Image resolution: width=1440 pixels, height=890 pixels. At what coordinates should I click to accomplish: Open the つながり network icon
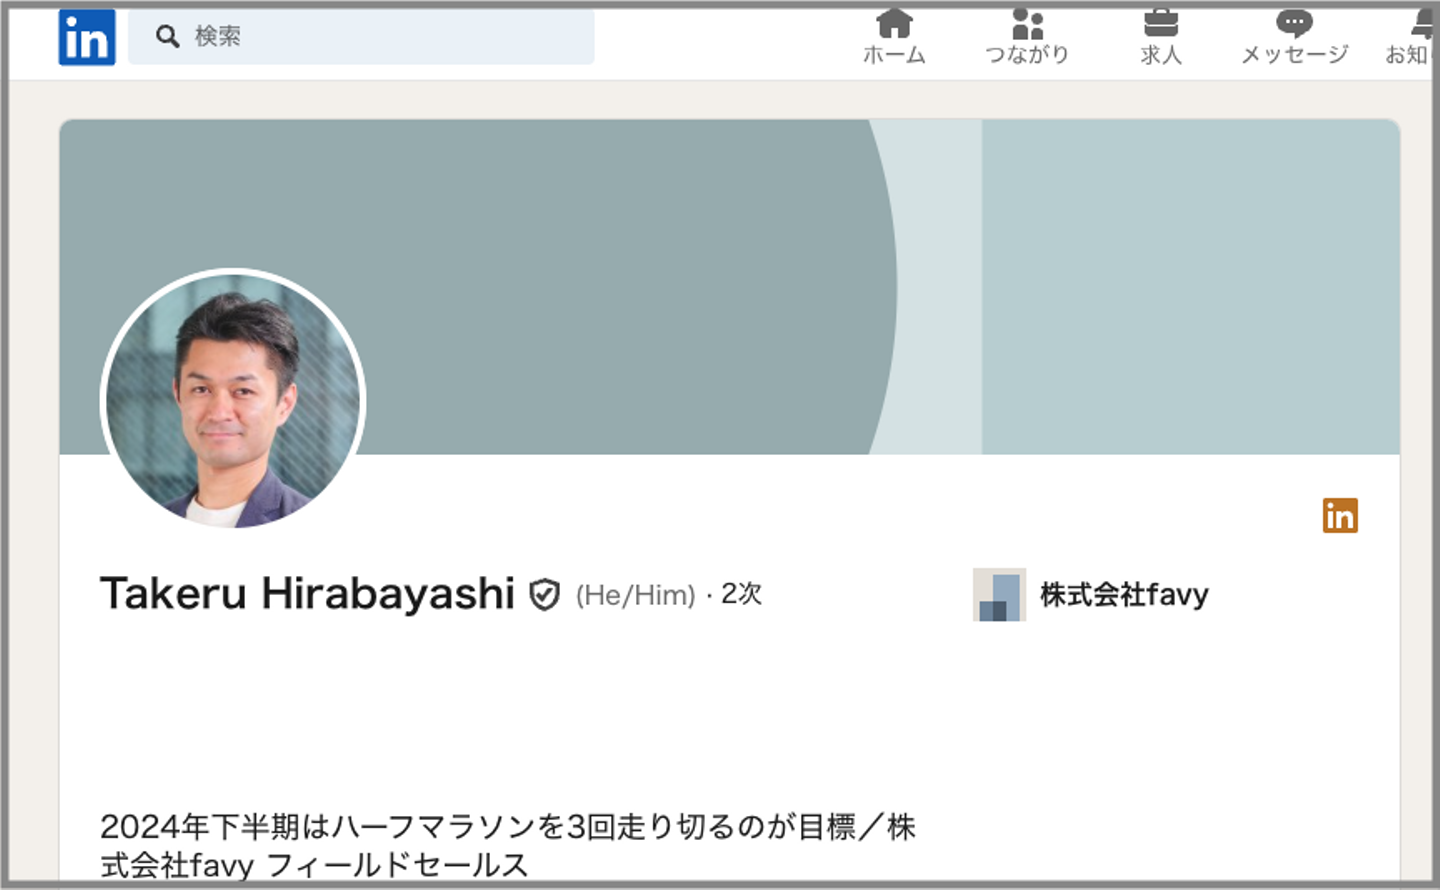pos(1027,22)
